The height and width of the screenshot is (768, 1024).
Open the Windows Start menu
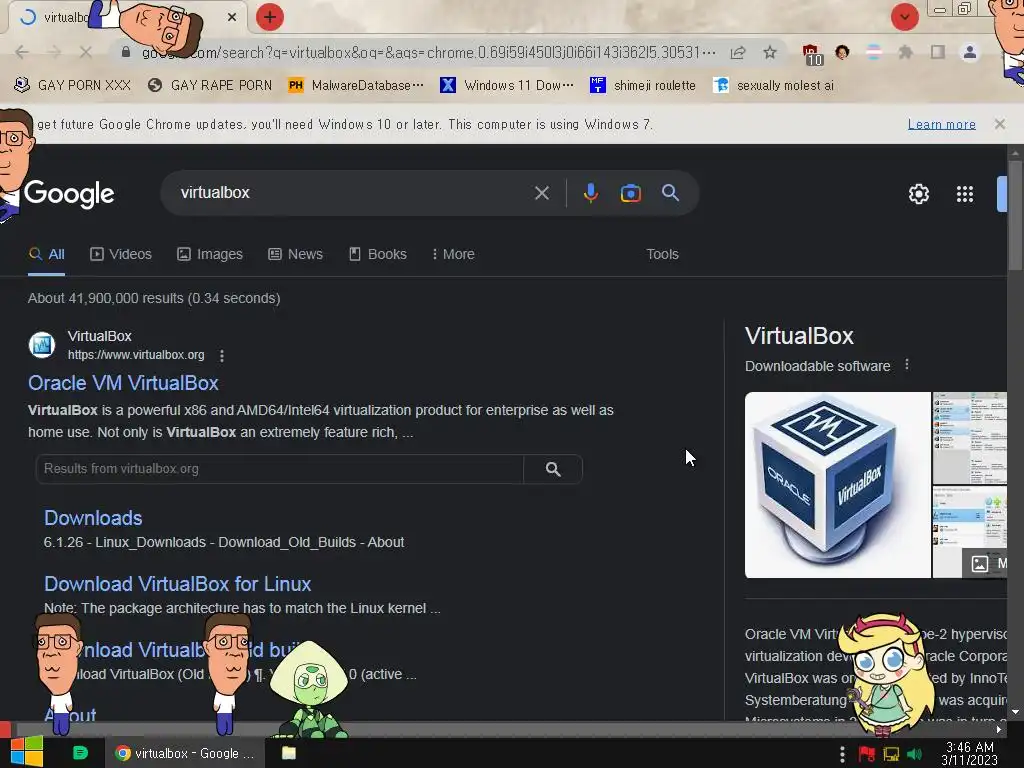pyautogui.click(x=27, y=752)
